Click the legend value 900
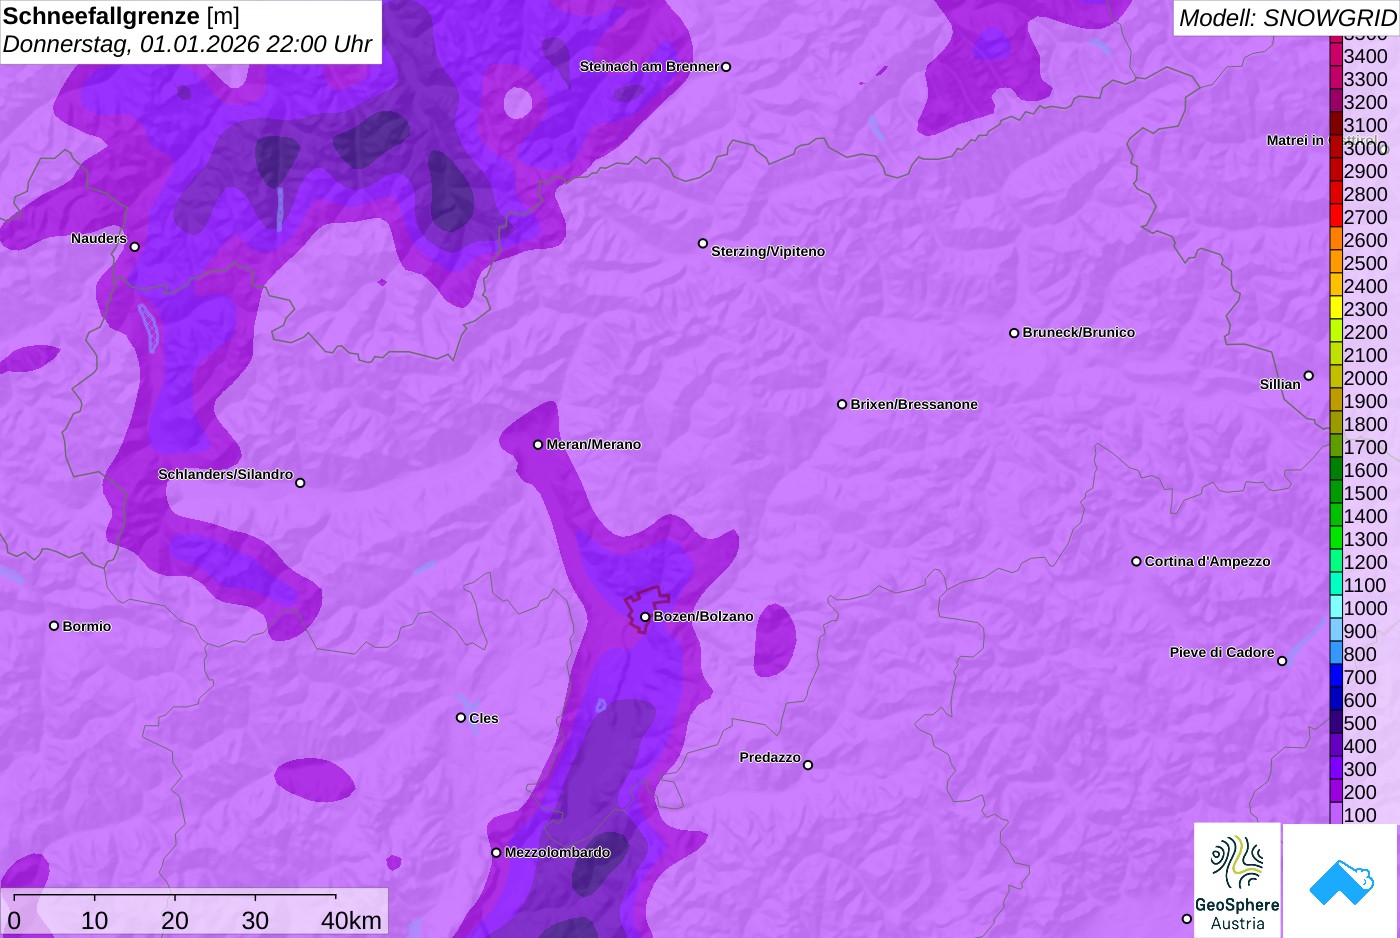This screenshot has width=1400, height=938. (x=1360, y=631)
